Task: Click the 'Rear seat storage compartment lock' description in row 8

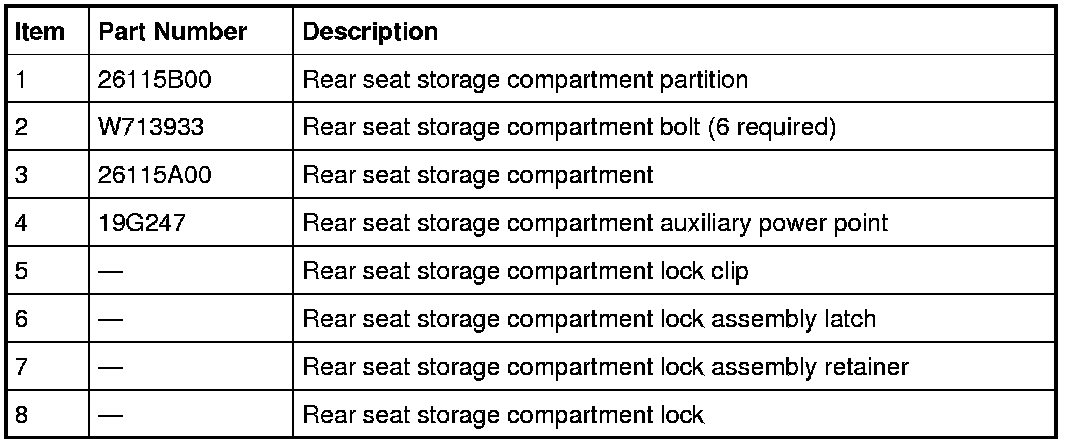Action: 503,415
